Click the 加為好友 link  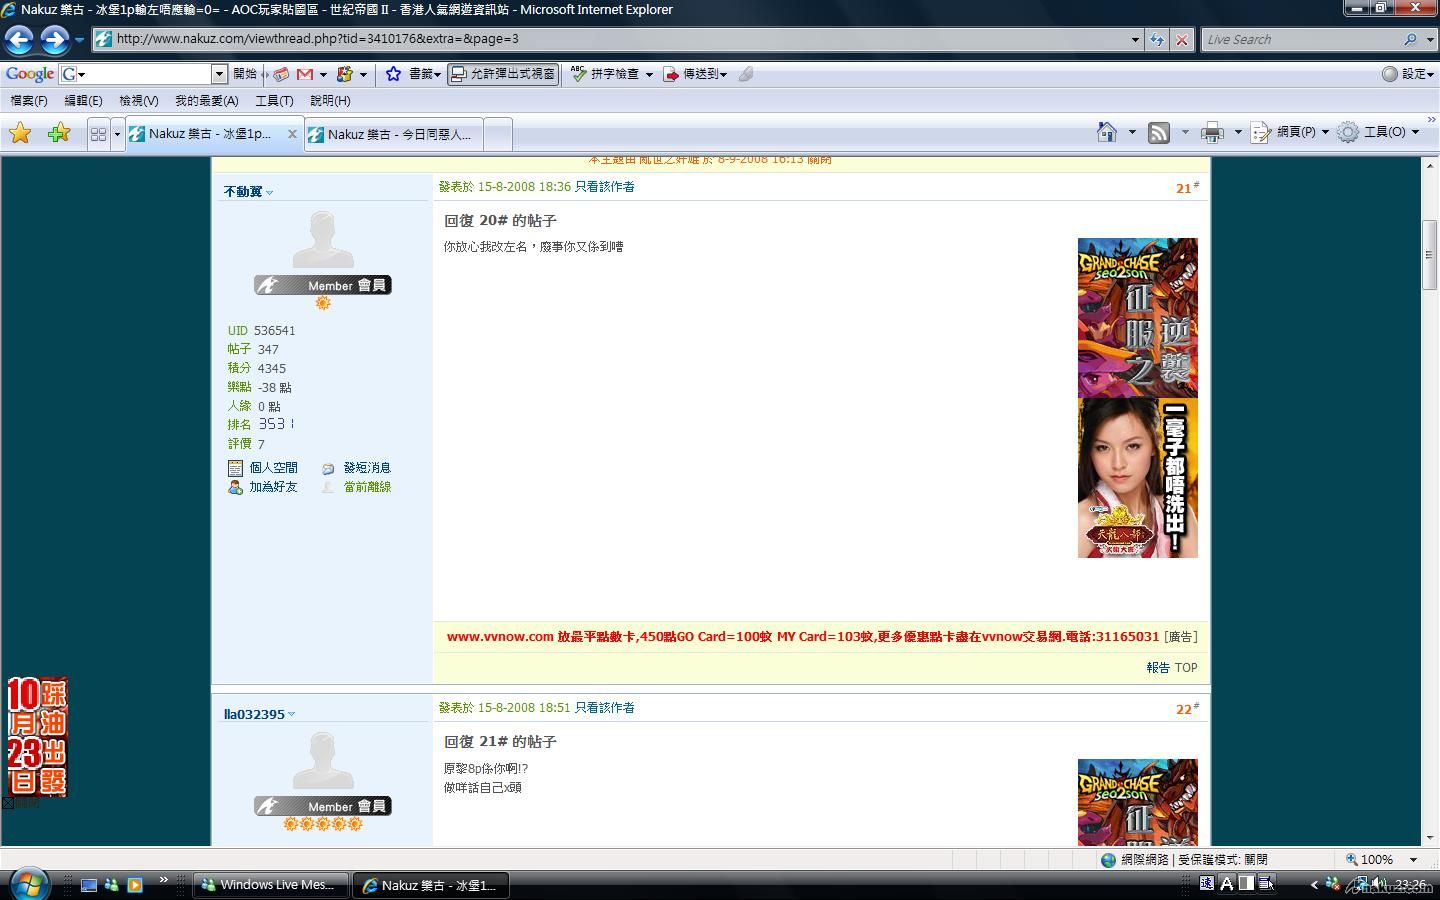coord(273,487)
